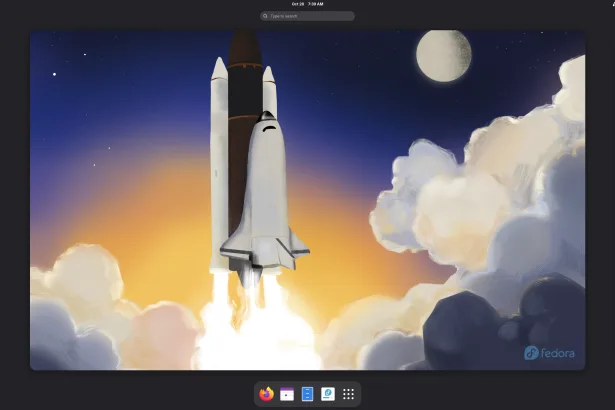Click the Fedora installer icon in the dock
The width and height of the screenshot is (615, 410).
327,394
